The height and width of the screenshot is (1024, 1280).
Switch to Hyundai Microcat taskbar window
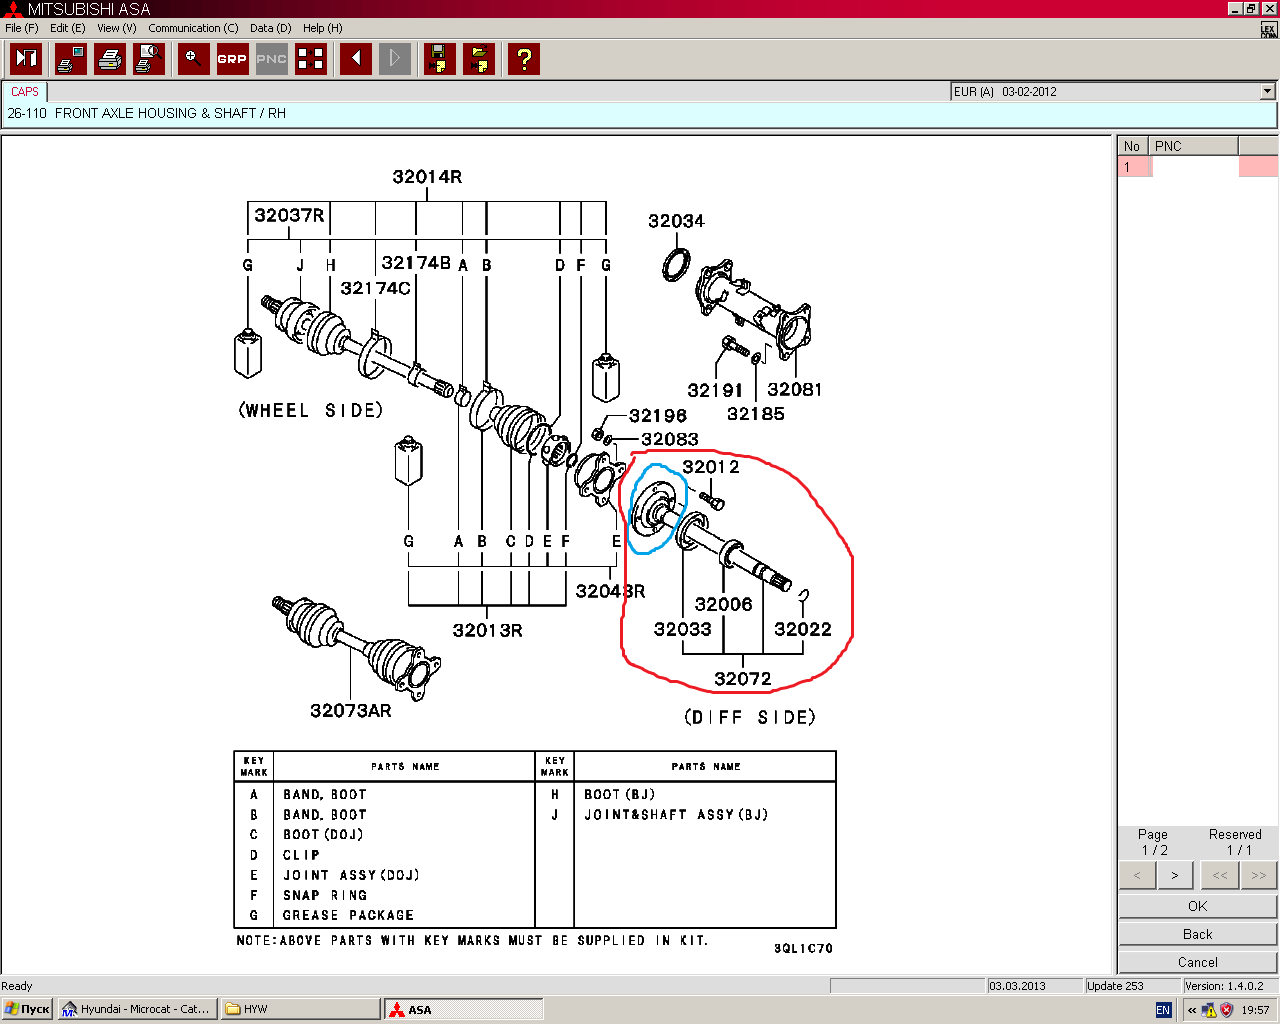click(135, 1009)
